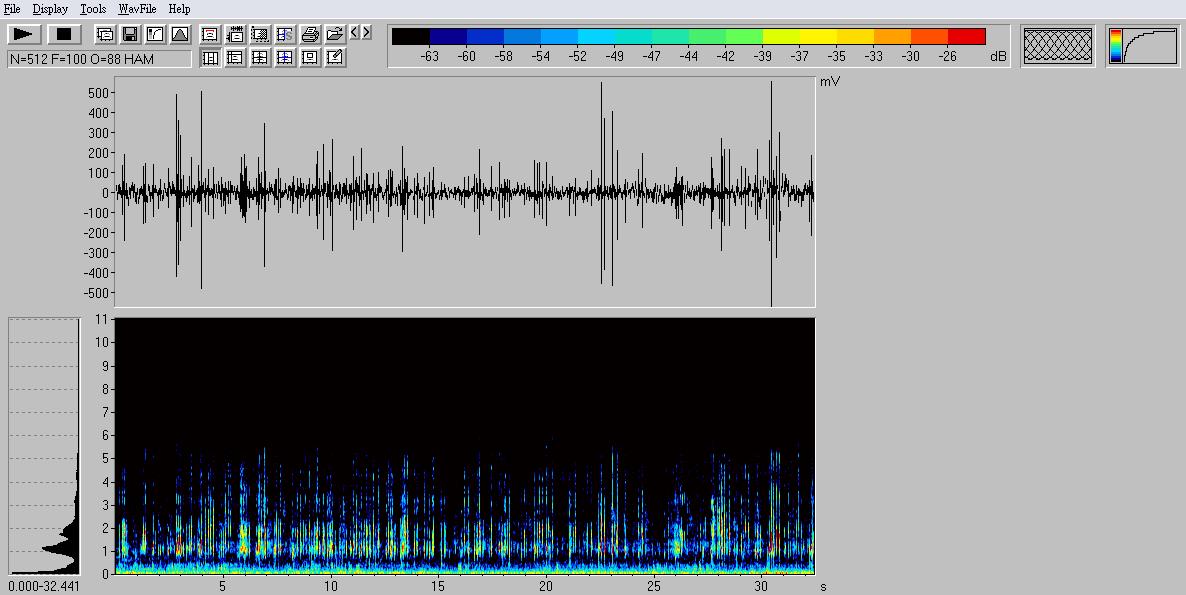Click the pencil edit icon

(335, 58)
